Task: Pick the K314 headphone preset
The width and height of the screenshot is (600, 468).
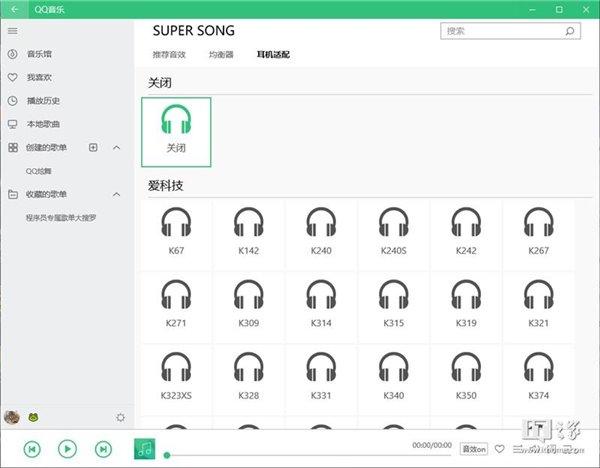Action: [321, 307]
